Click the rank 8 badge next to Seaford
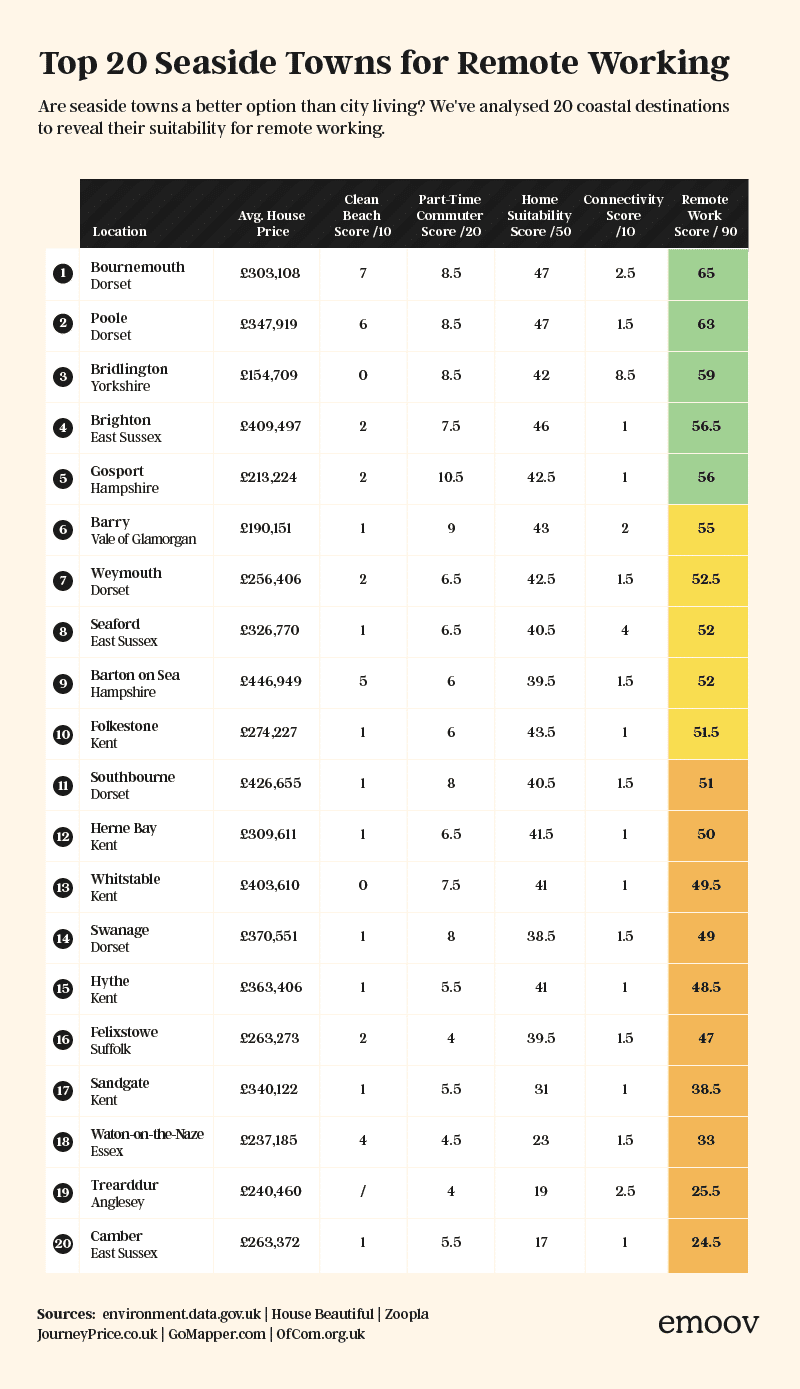The height and width of the screenshot is (1389, 800). point(63,631)
